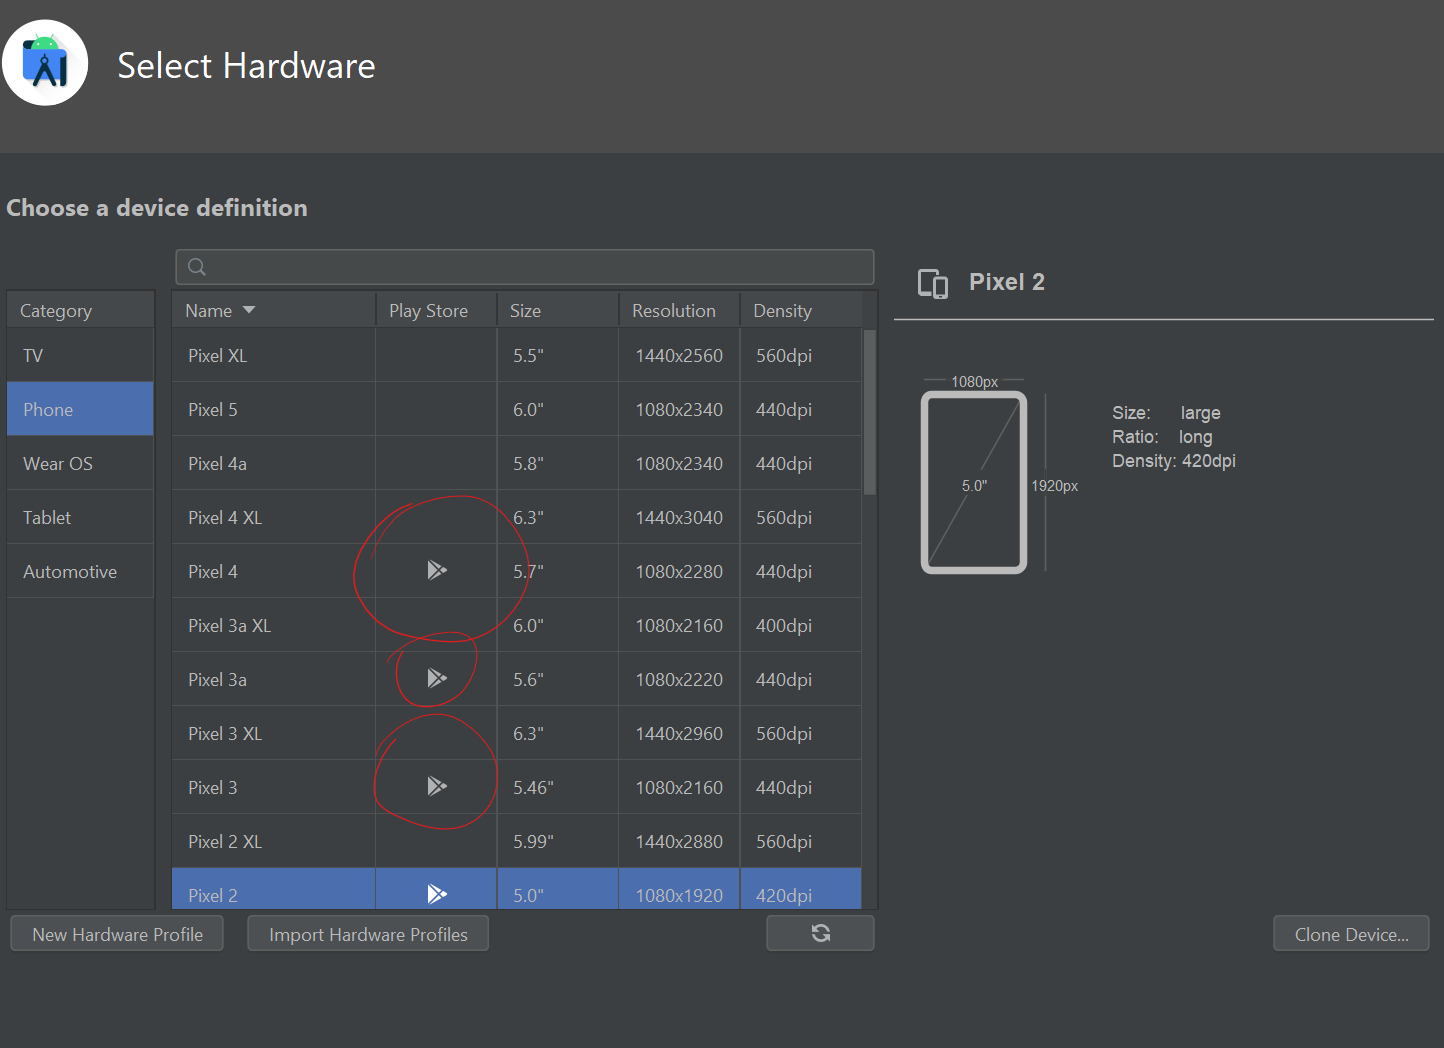The width and height of the screenshot is (1444, 1048).
Task: Sort by the Name column arrow
Action: pos(249,310)
